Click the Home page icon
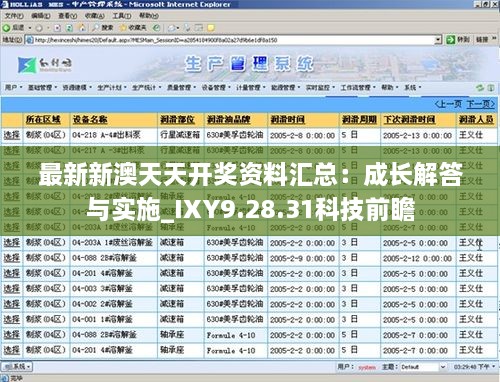 [x=82, y=28]
